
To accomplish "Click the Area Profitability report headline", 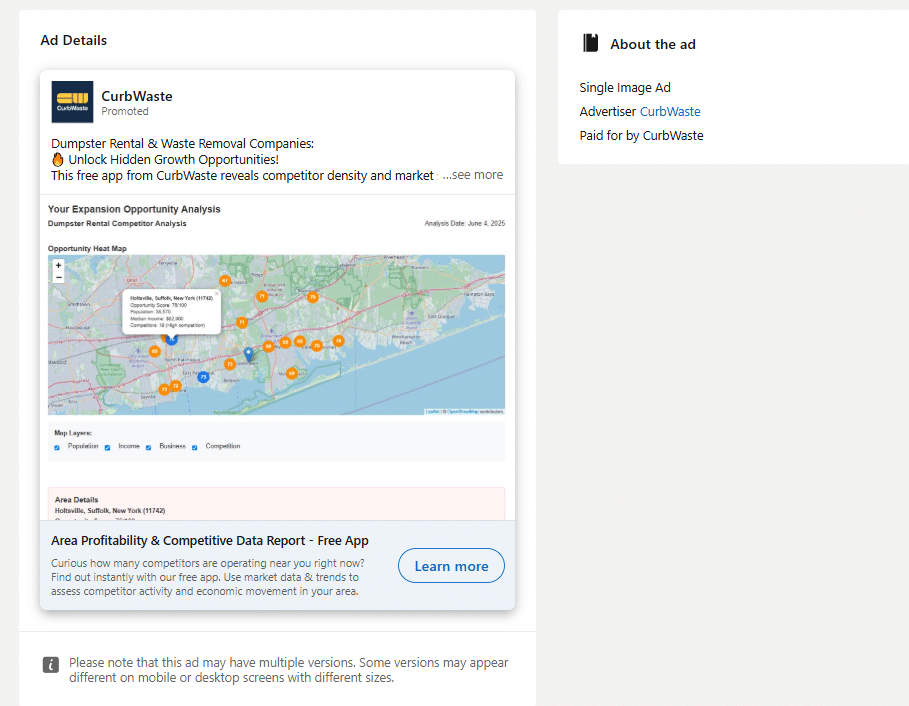I will 210,541.
